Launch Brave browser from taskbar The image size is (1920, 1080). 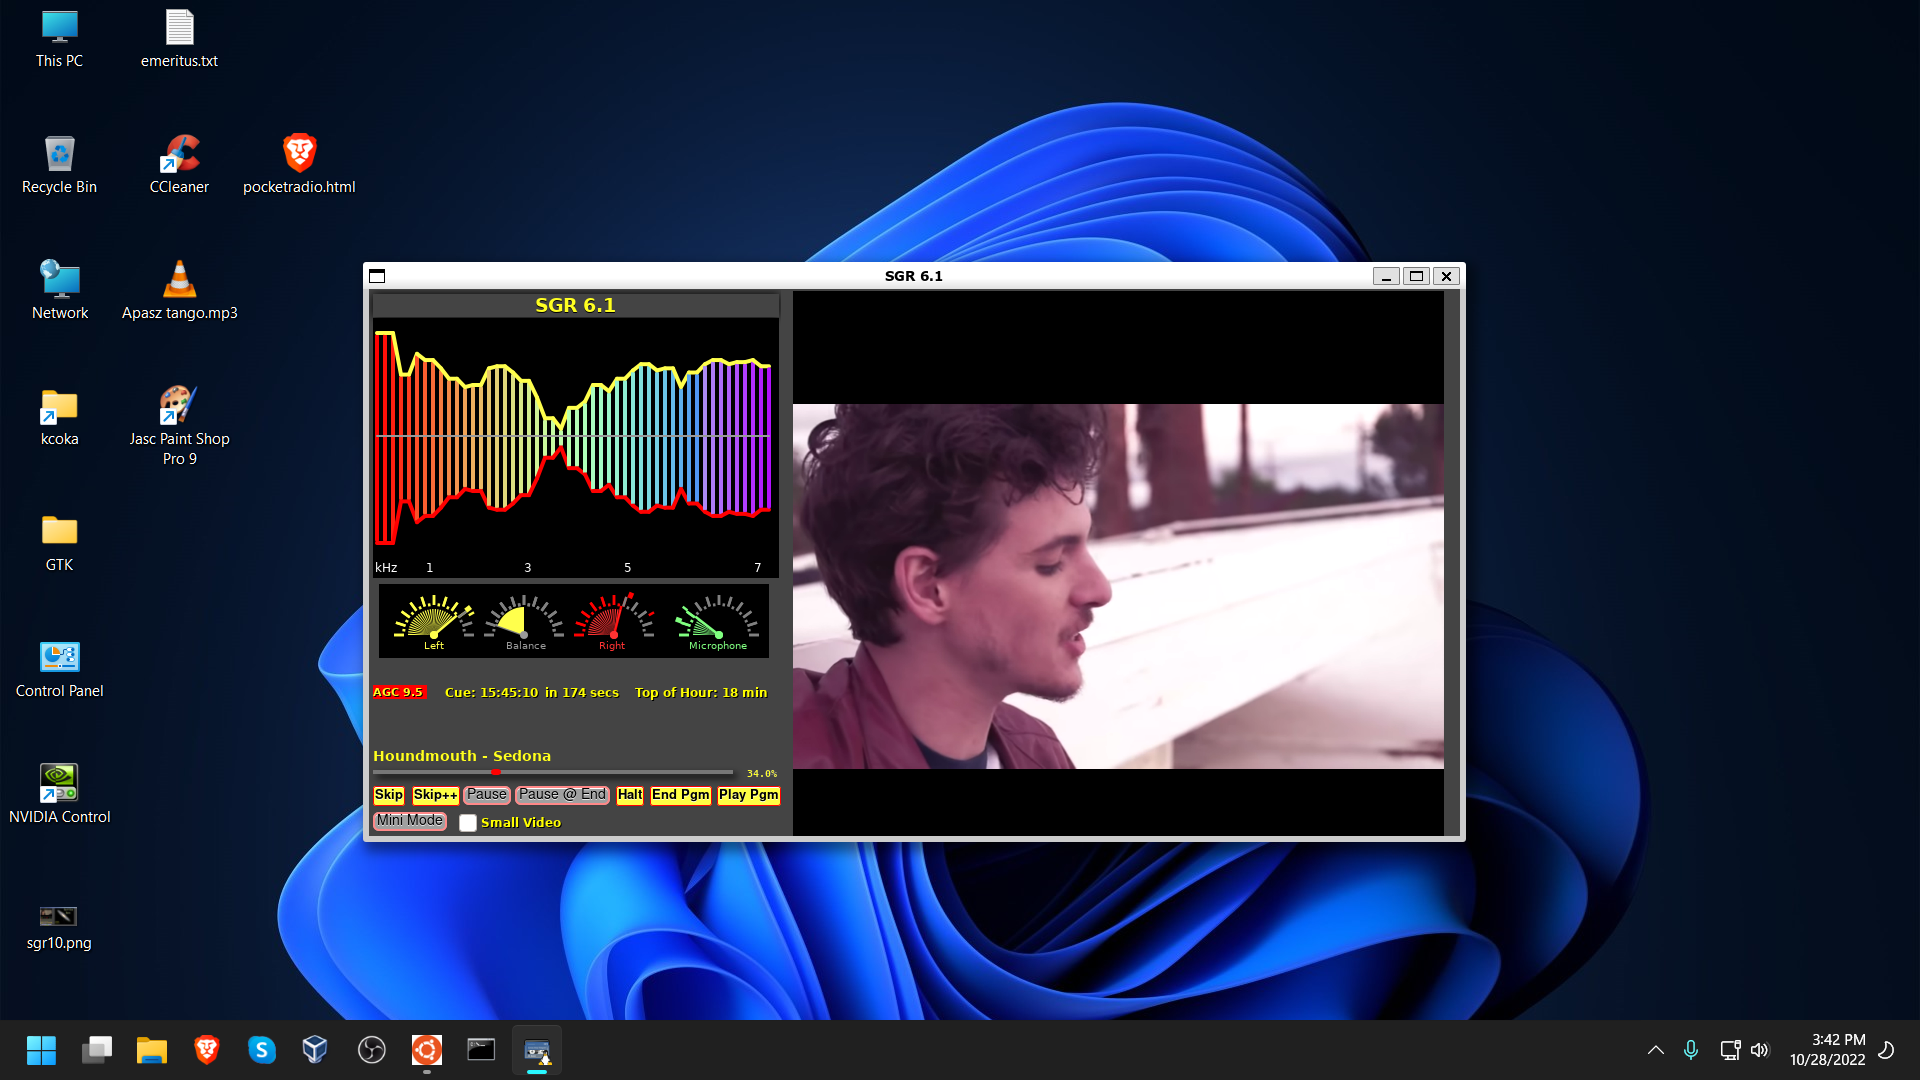(x=207, y=1050)
